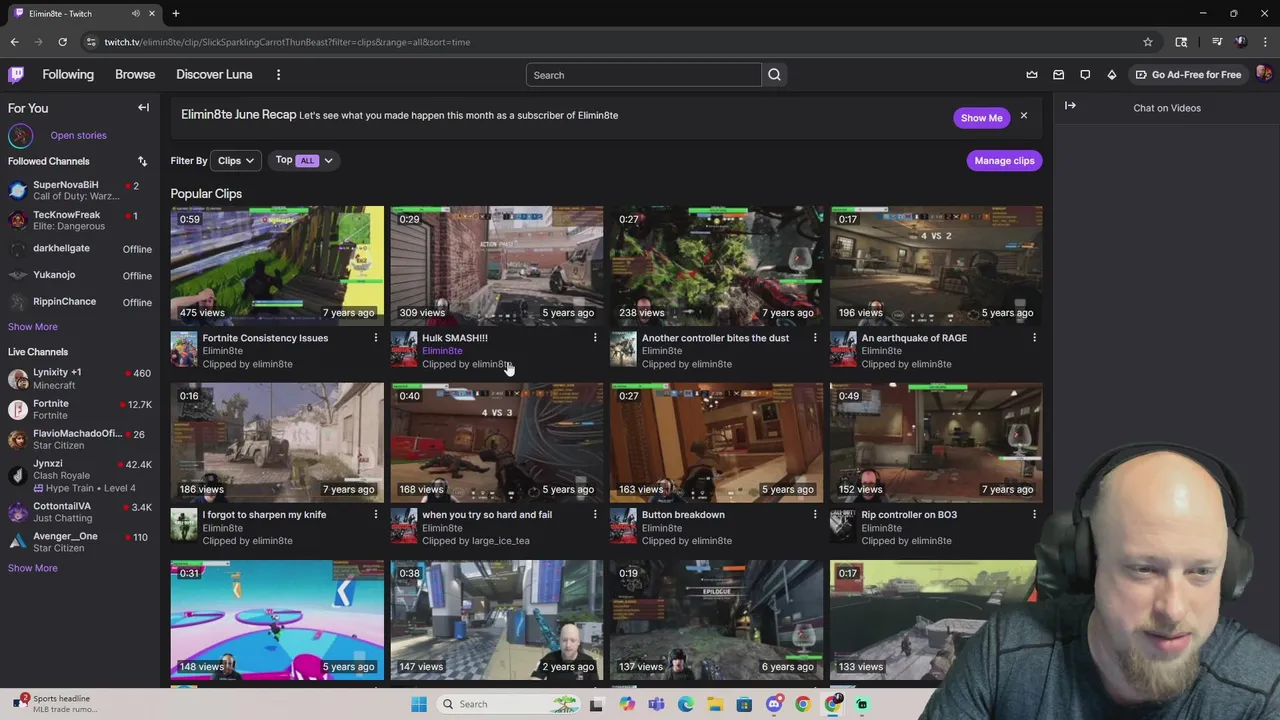This screenshot has width=1280, height=720.
Task: Open stories link in sidebar
Action: coord(78,135)
